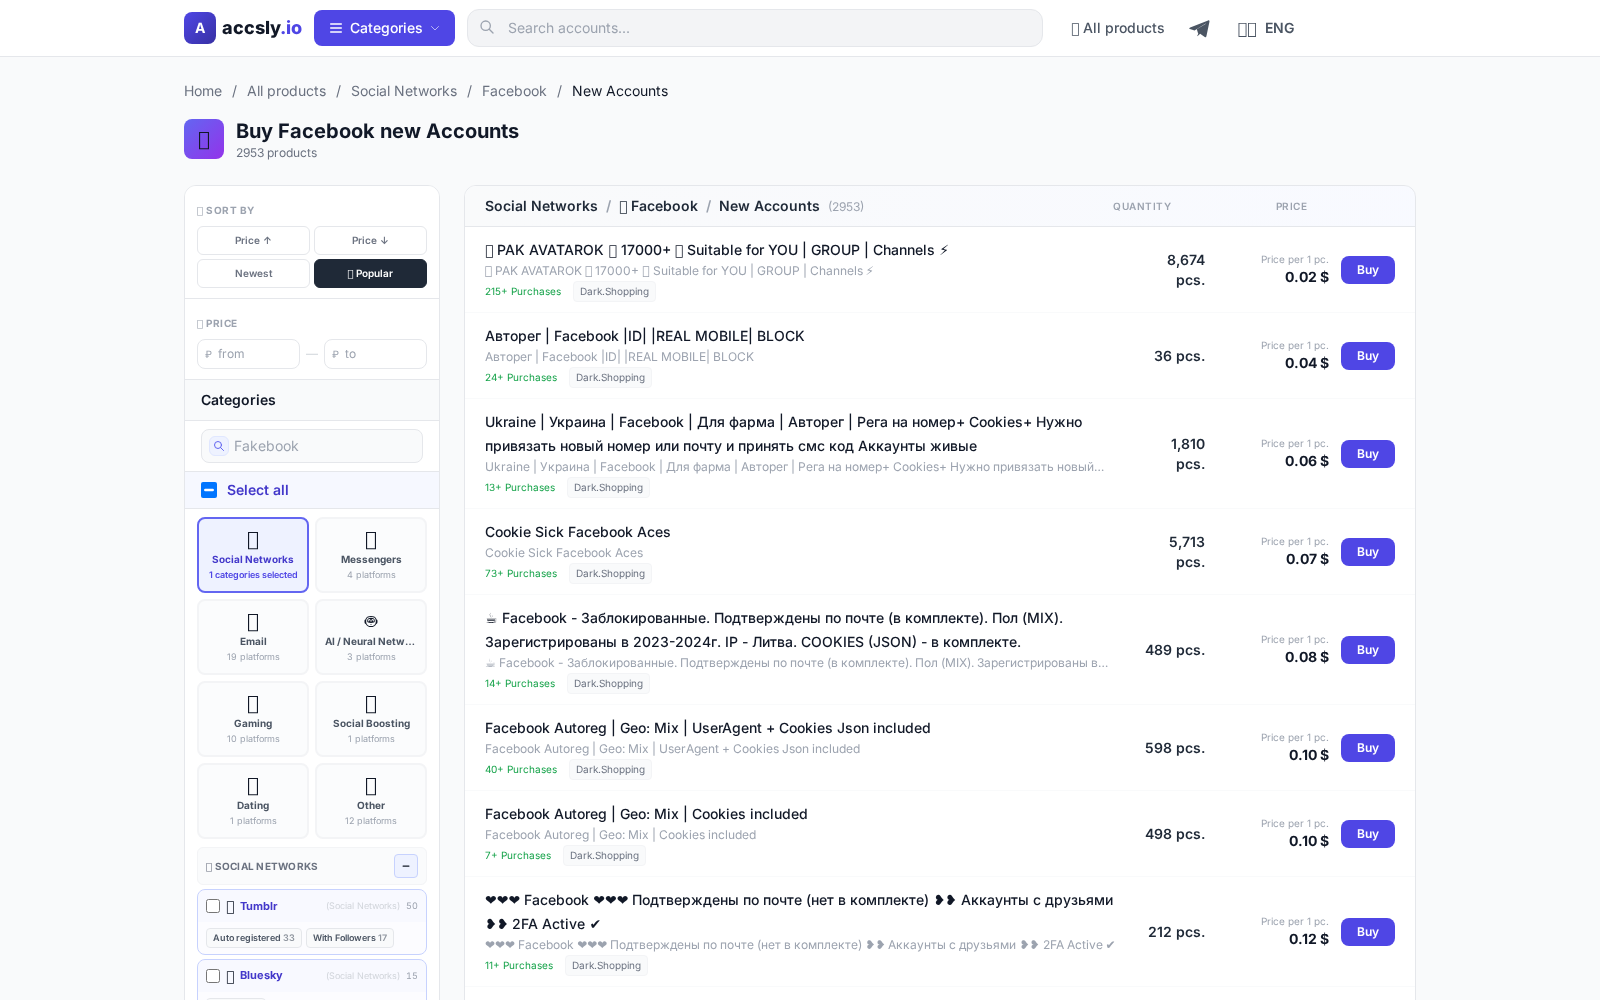Select the Gaming category icon
This screenshot has width=1600, height=1000.
(252, 718)
